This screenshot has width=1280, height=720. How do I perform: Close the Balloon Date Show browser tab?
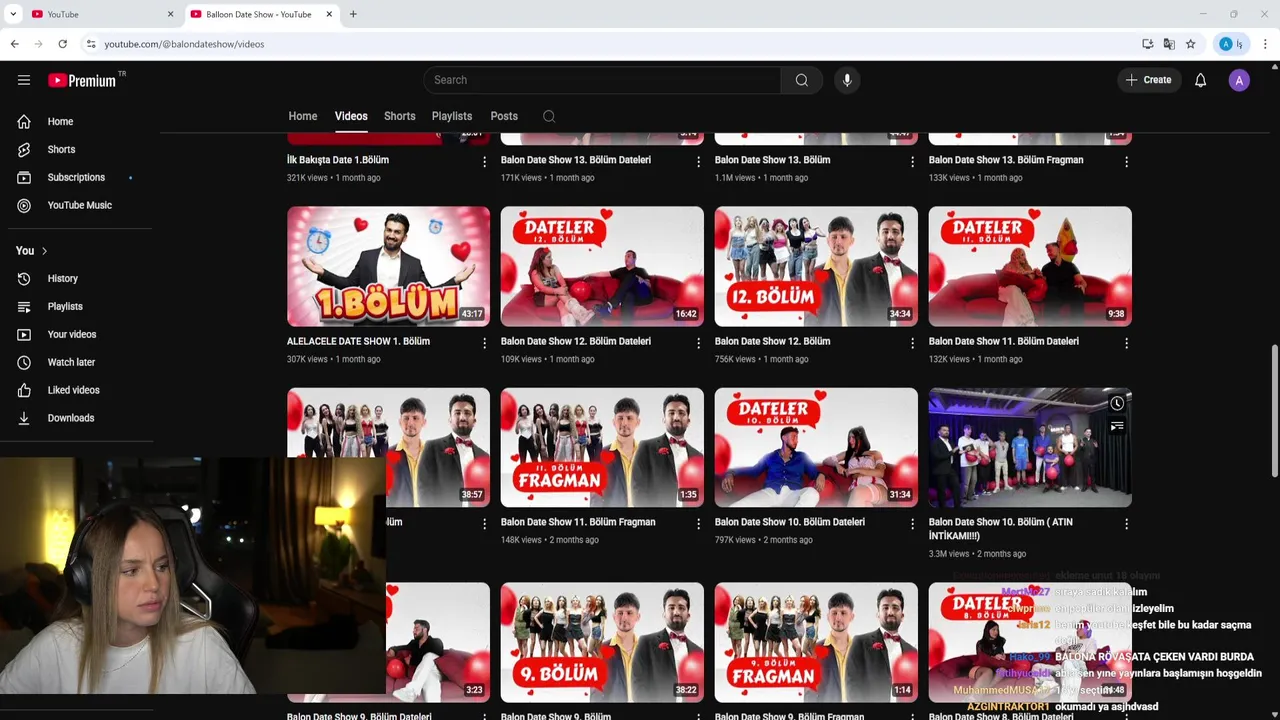[x=329, y=14]
